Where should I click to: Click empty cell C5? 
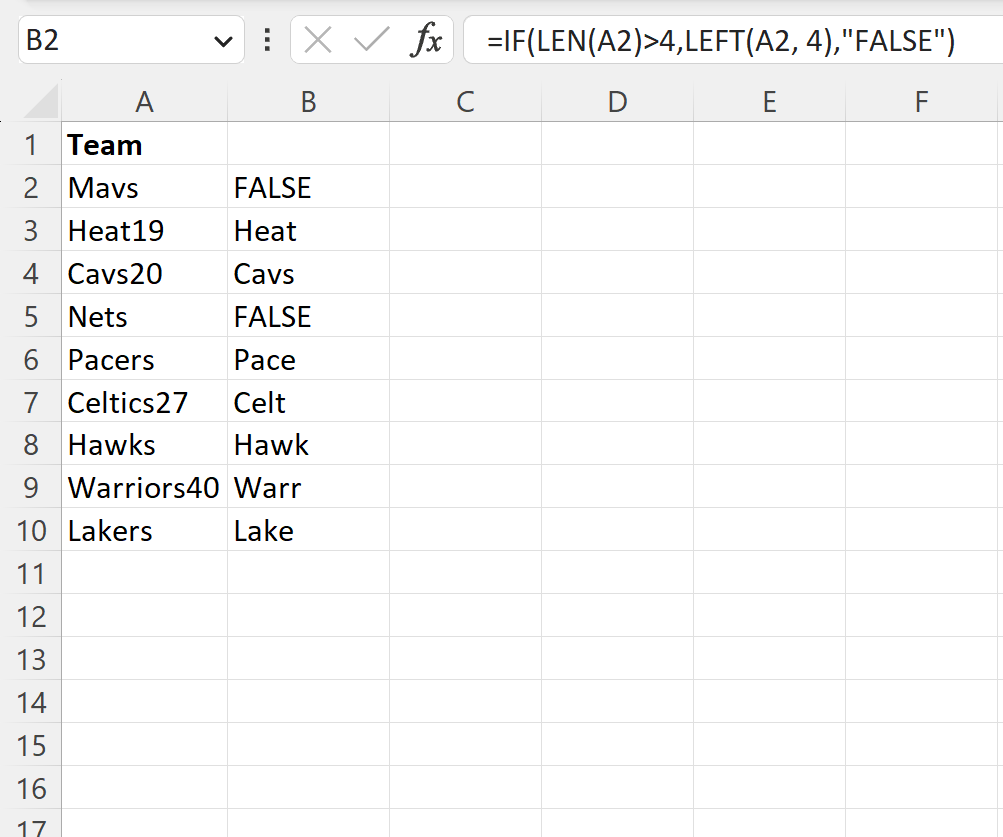[464, 316]
